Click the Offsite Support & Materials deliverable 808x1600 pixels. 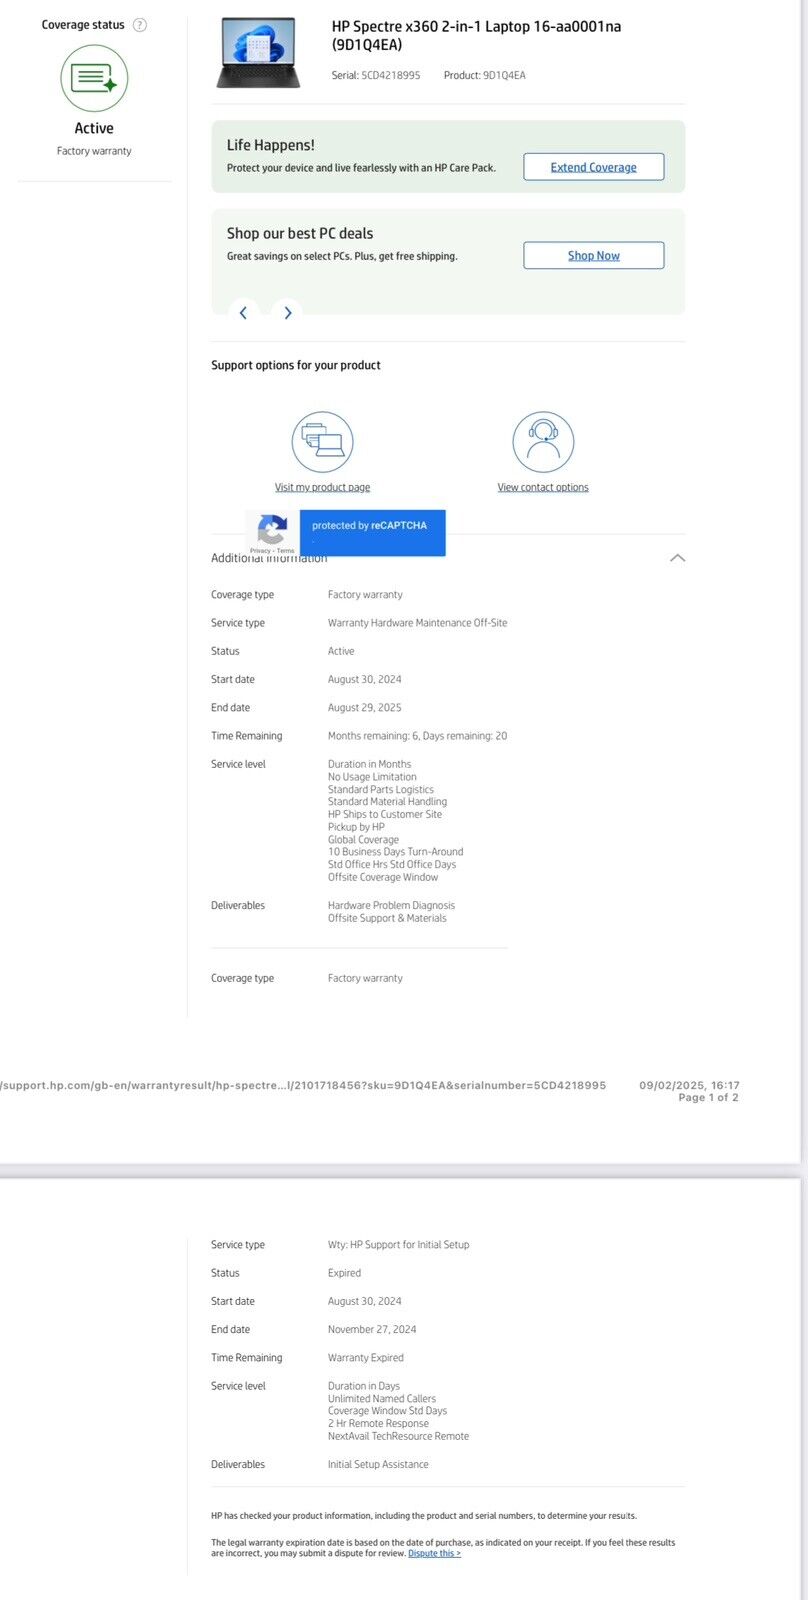tap(387, 918)
